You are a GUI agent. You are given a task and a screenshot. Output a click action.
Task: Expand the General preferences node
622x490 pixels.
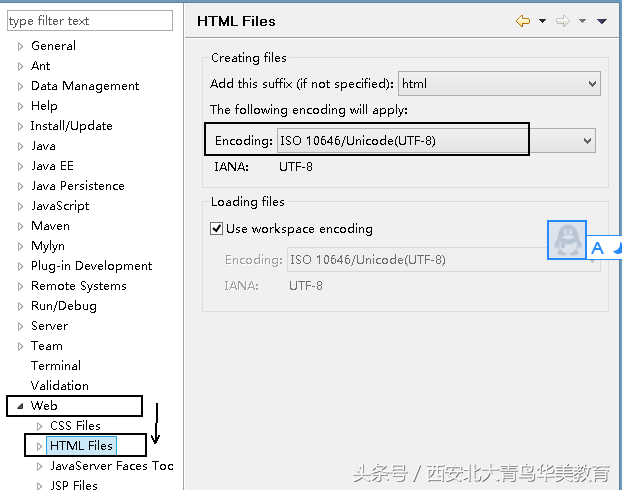[20, 46]
